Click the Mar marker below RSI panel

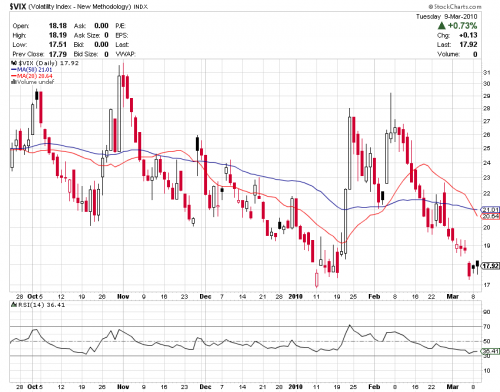pos(452,386)
